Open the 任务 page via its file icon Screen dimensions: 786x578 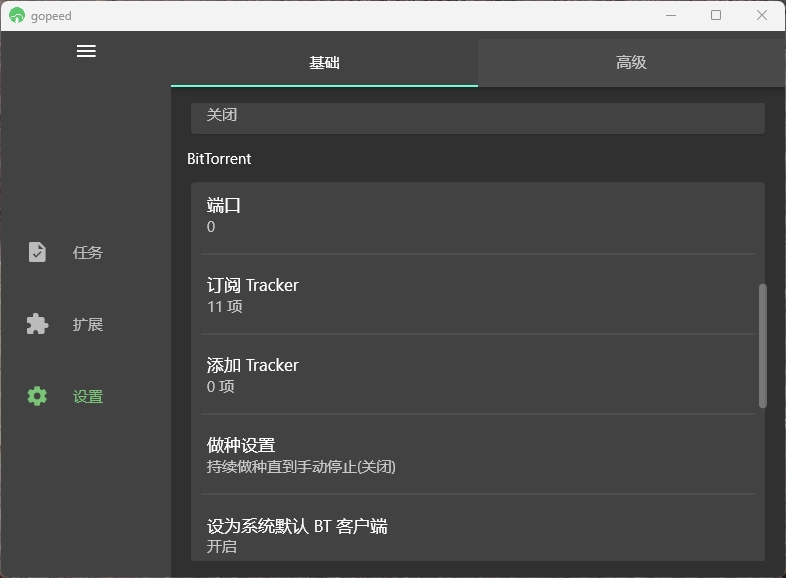[37, 252]
